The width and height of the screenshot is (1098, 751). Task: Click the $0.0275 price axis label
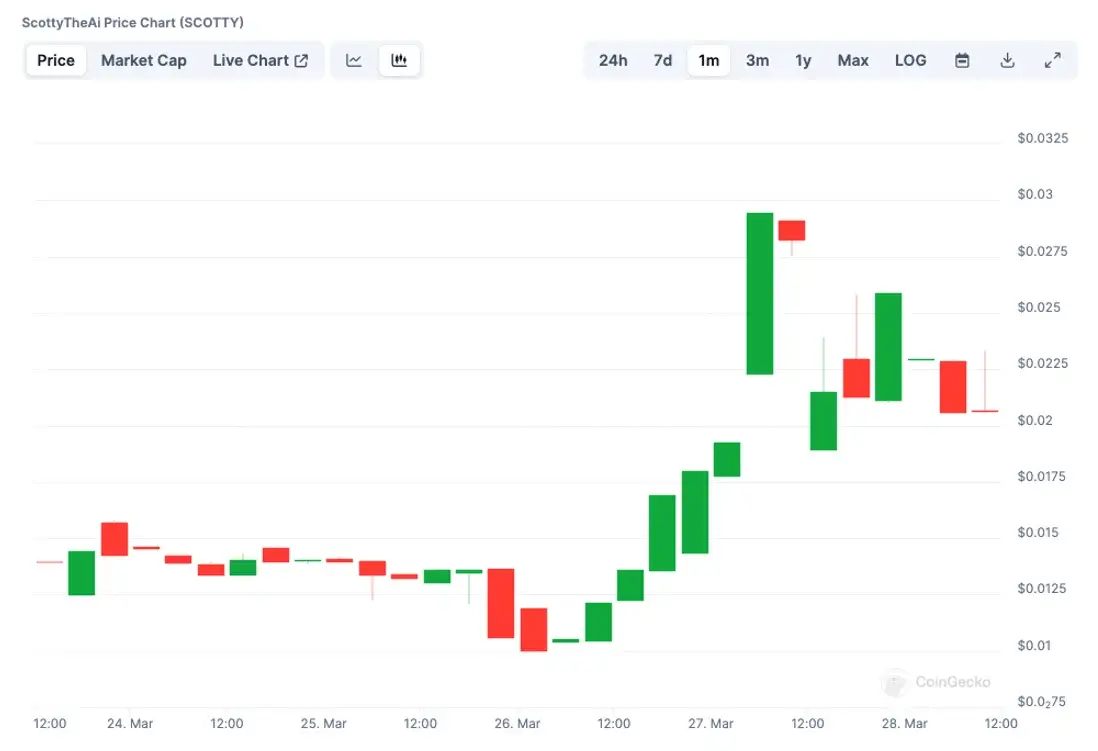1043,251
